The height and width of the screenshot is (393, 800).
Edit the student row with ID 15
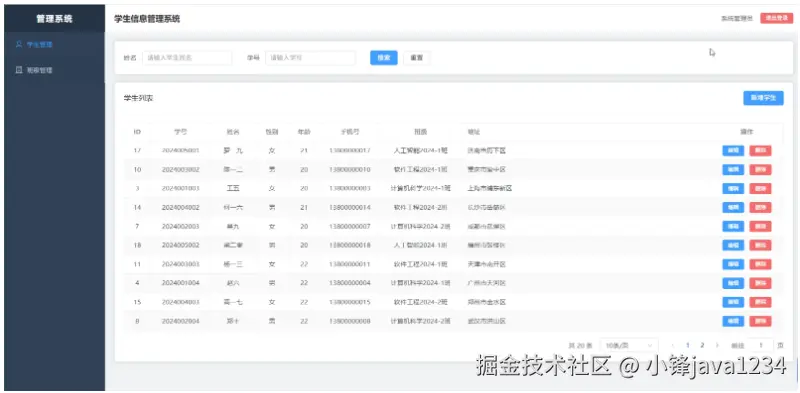tap(733, 302)
